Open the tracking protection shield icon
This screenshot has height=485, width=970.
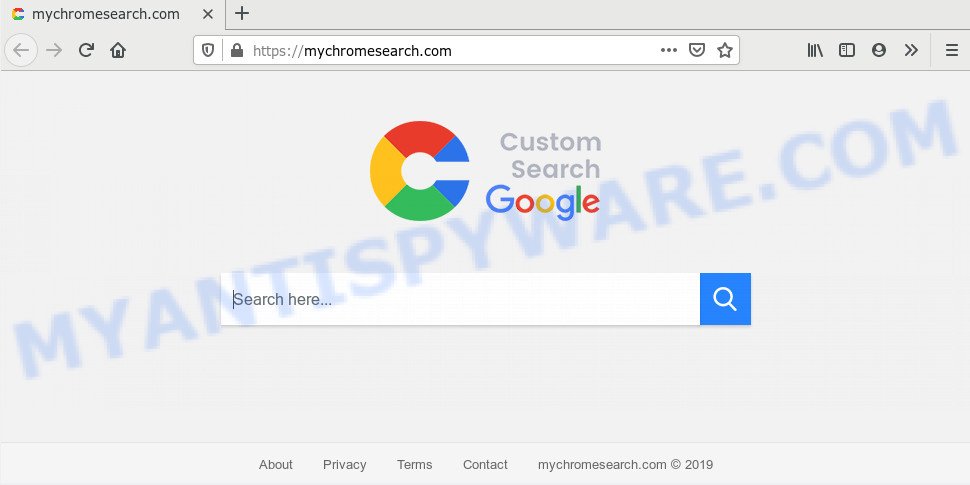pos(208,50)
